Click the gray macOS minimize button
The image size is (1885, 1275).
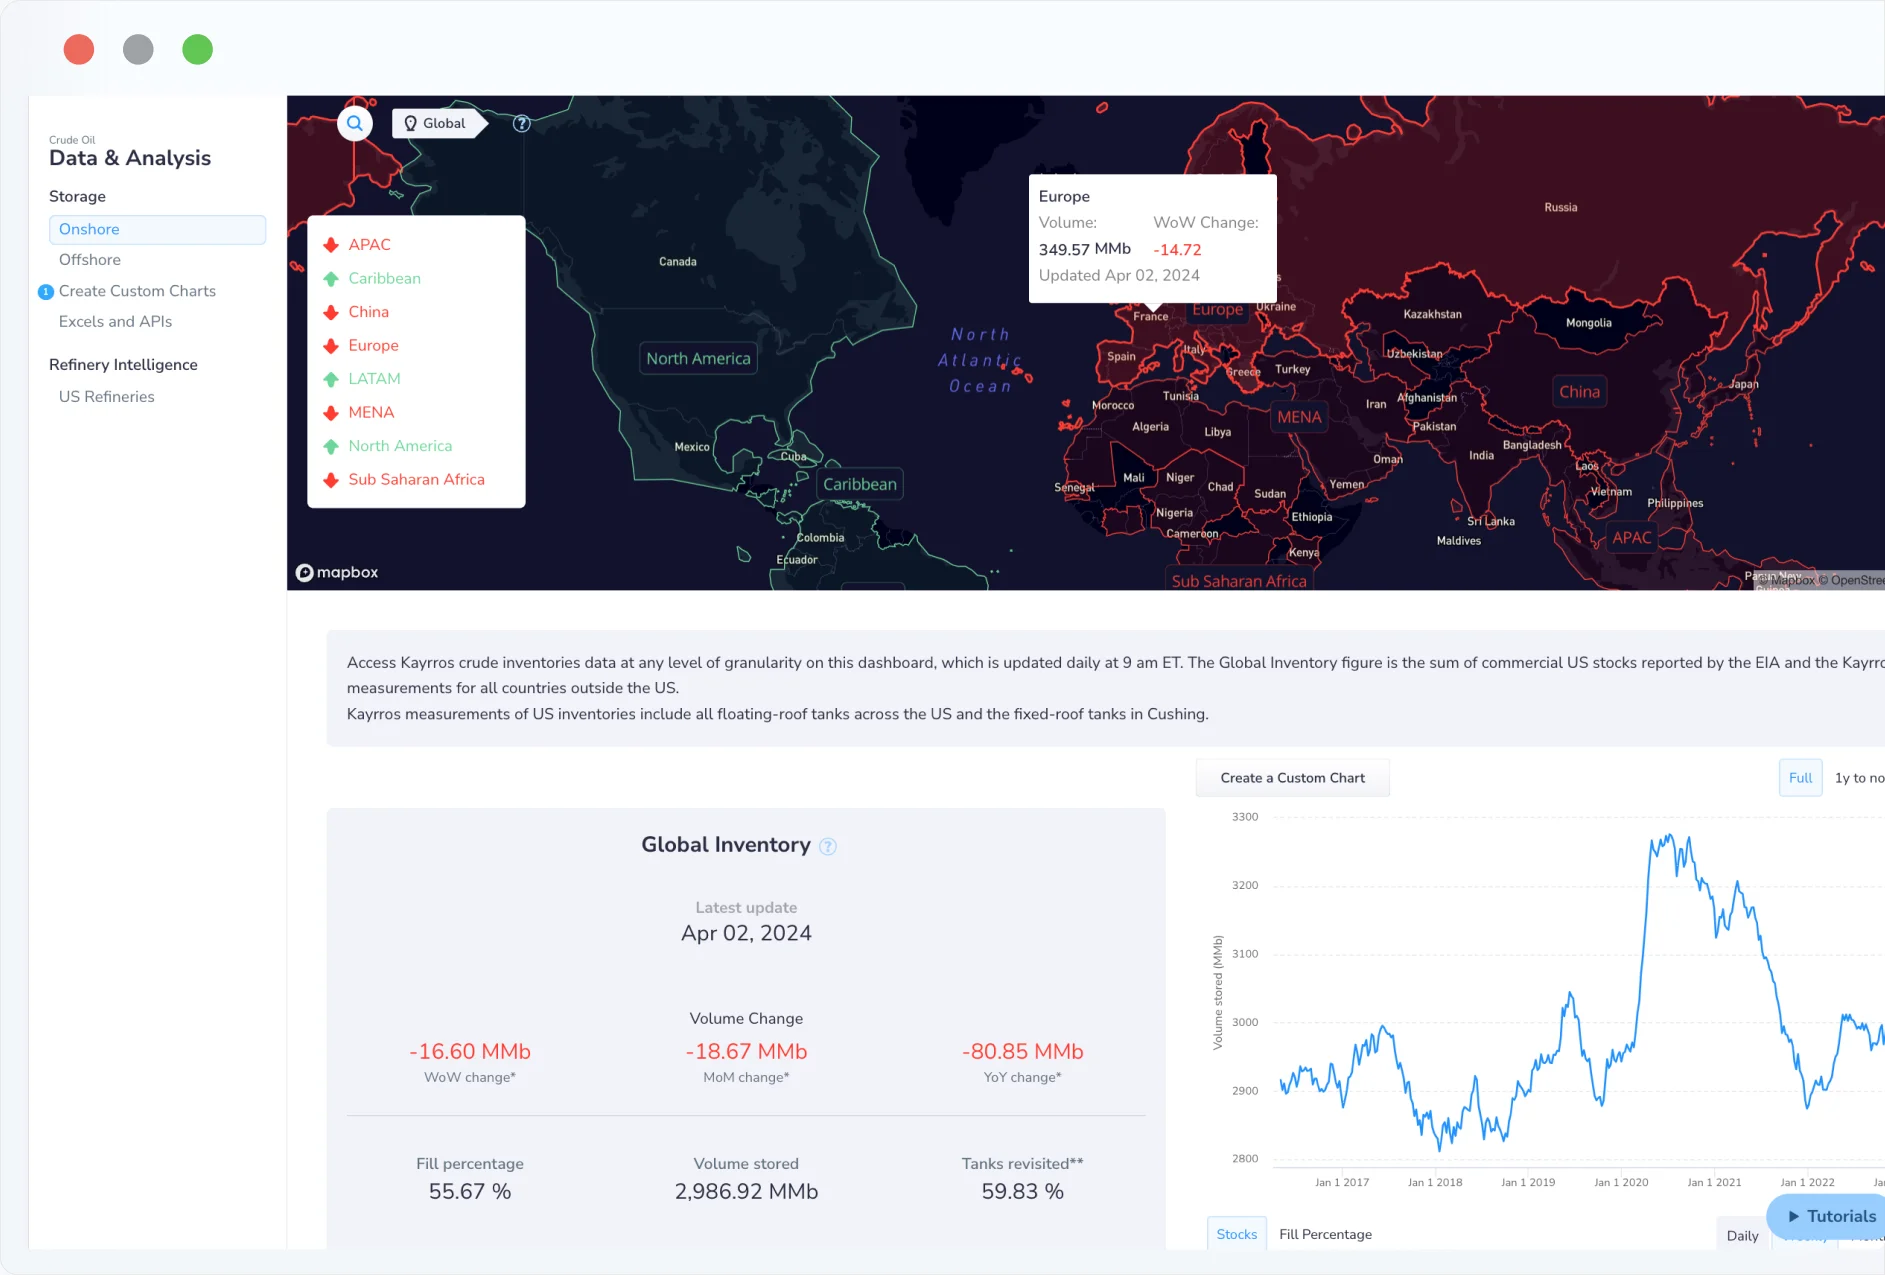(138, 49)
